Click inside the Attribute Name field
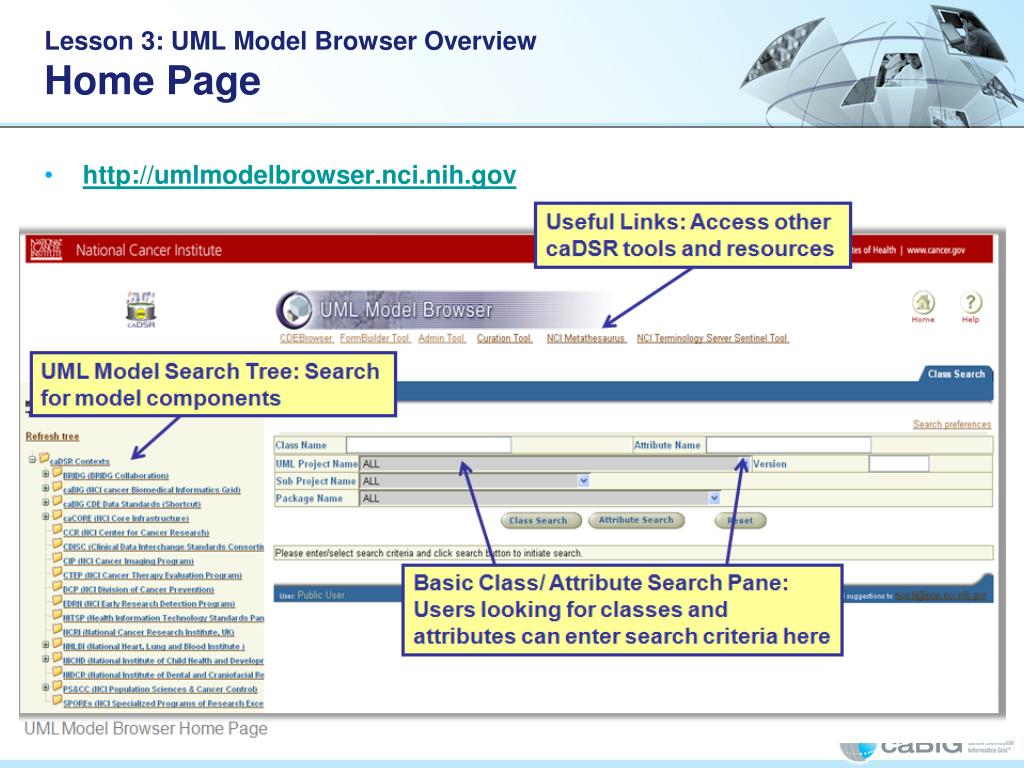1024x768 pixels. (x=788, y=445)
